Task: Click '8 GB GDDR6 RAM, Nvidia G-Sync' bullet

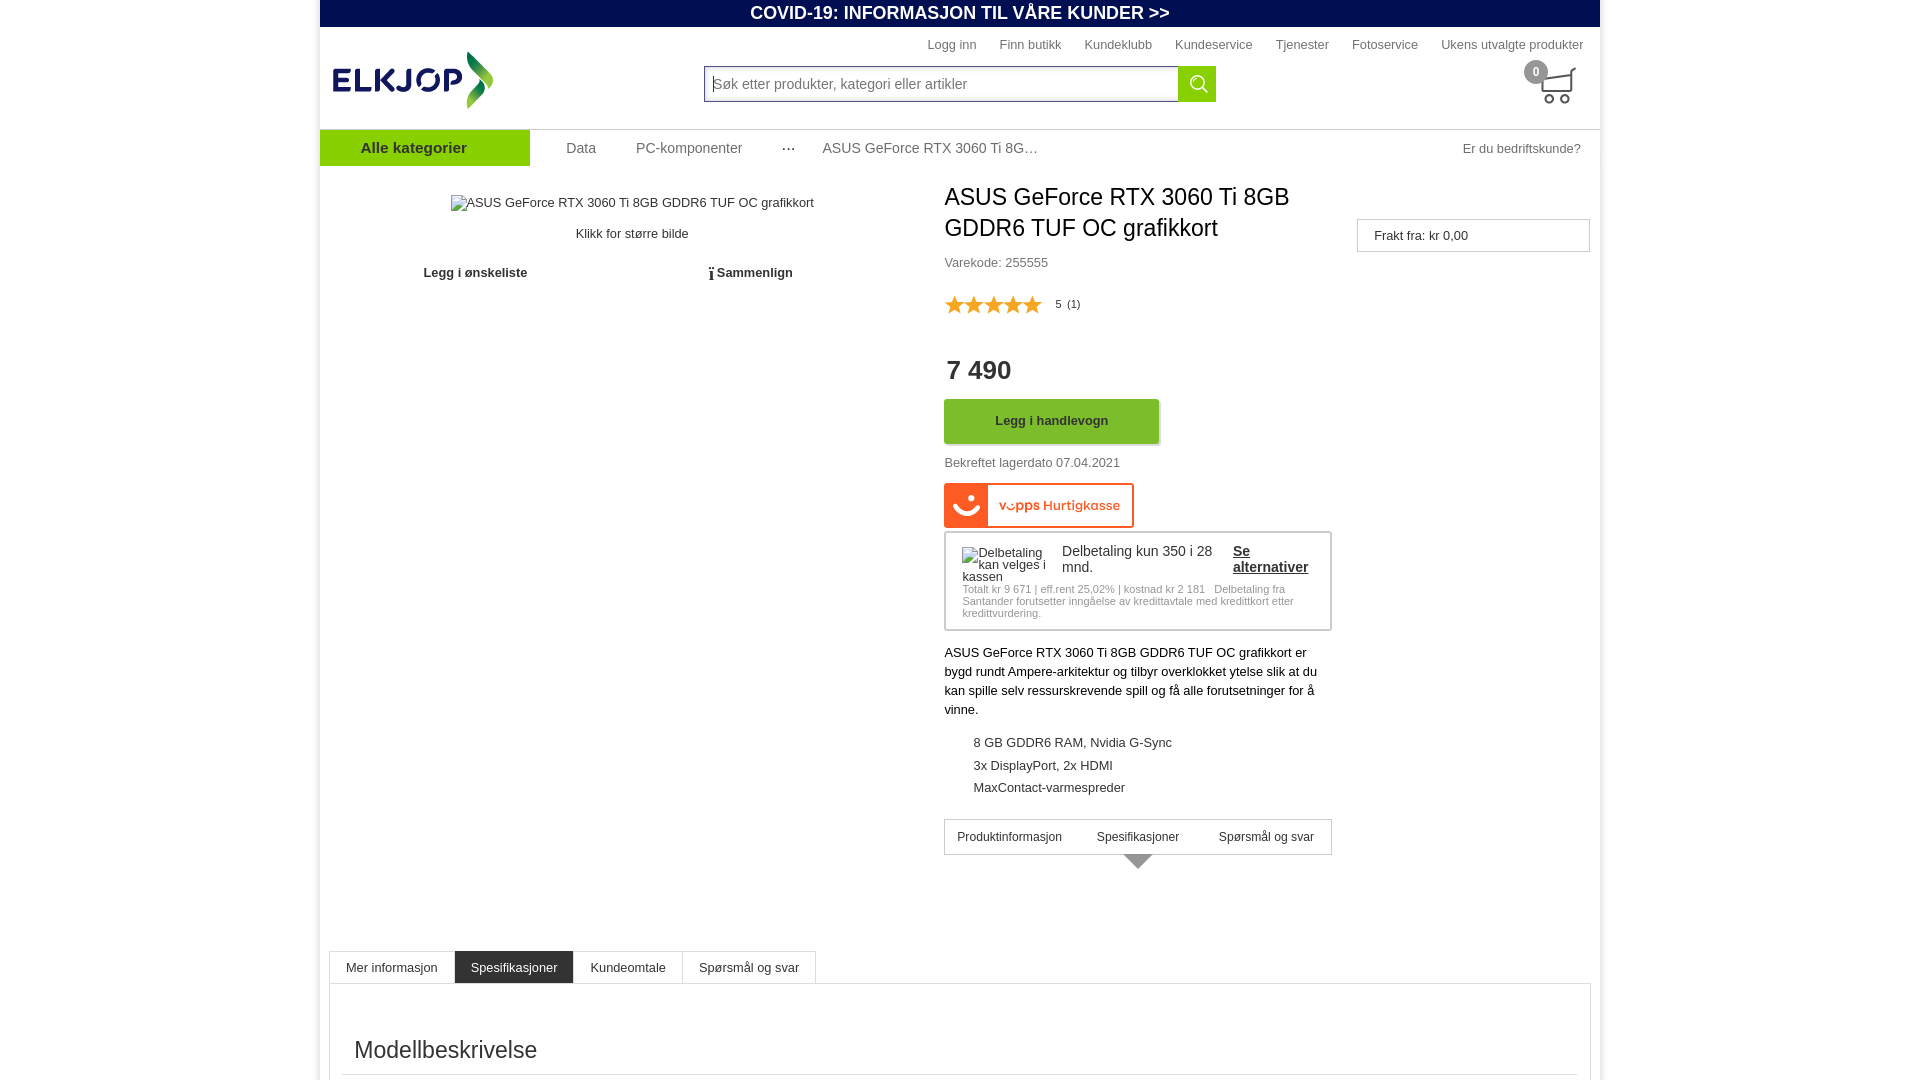Action: pos(1072,743)
